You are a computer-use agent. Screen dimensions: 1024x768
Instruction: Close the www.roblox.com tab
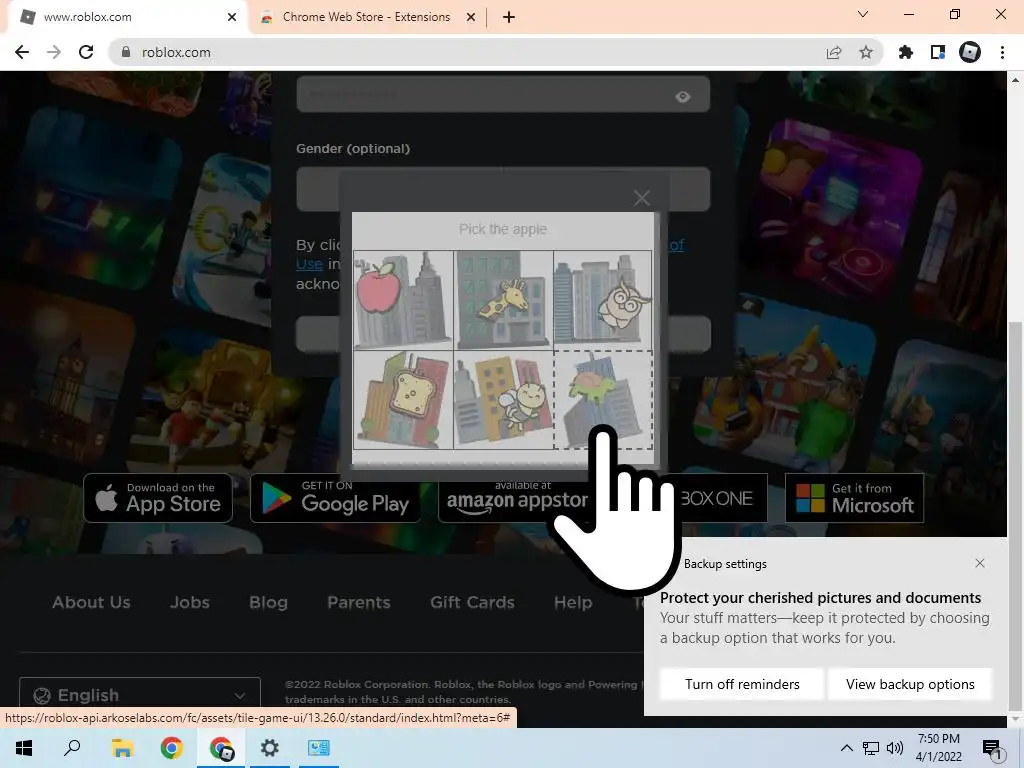coord(232,17)
